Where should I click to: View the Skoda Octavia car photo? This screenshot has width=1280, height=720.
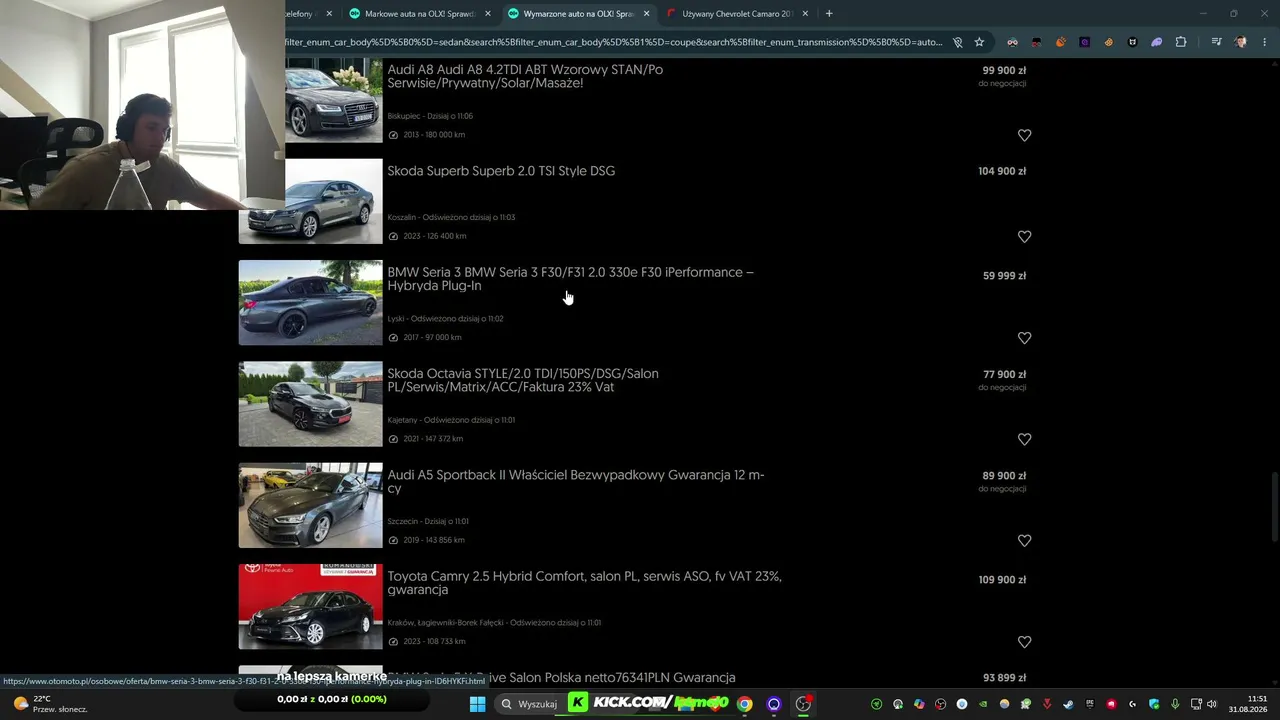click(x=310, y=404)
